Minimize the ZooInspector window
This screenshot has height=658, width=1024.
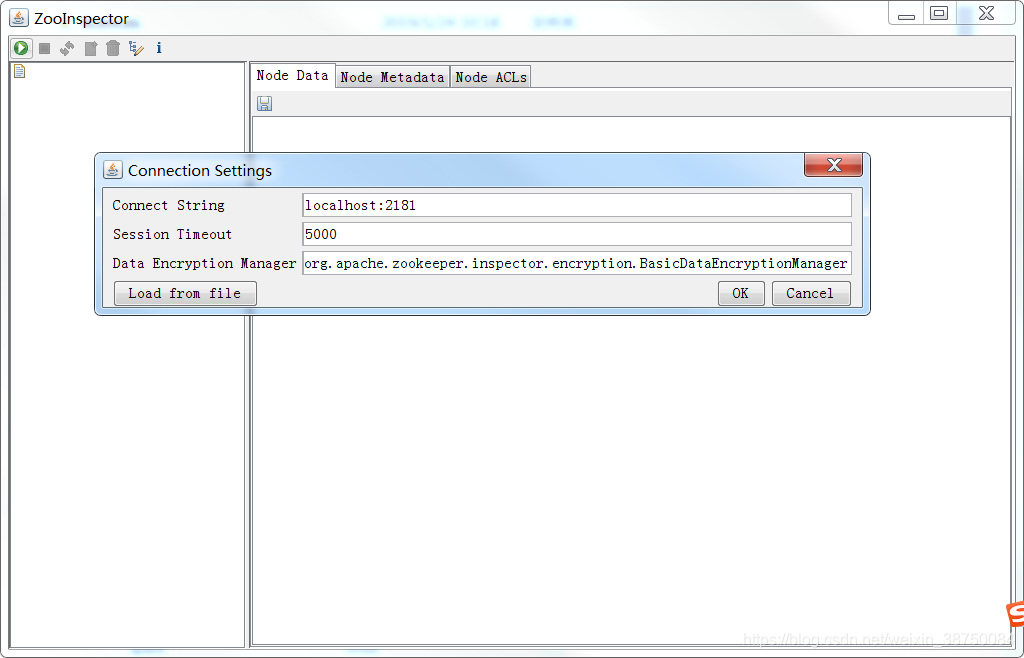906,14
